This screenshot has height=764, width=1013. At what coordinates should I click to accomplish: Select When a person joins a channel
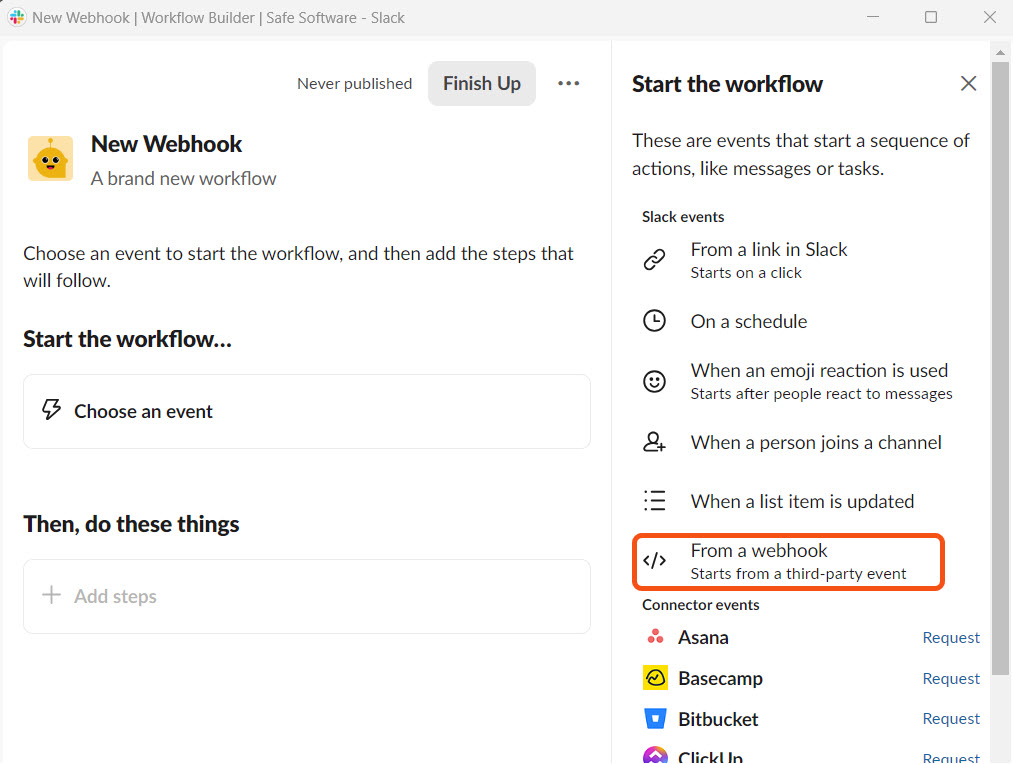[x=791, y=442]
